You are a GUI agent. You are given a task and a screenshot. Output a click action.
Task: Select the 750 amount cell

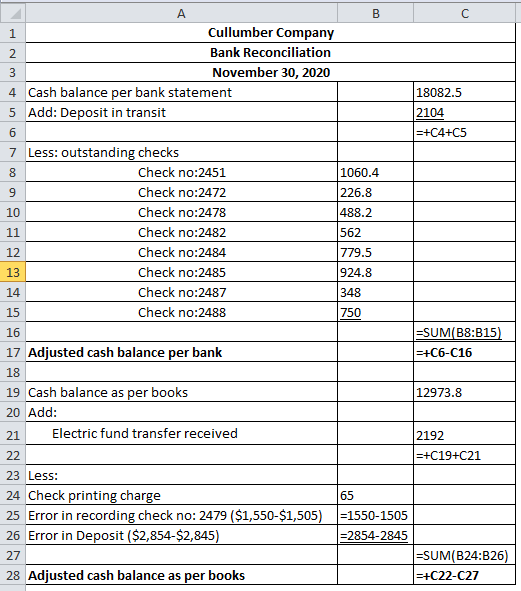point(375,312)
